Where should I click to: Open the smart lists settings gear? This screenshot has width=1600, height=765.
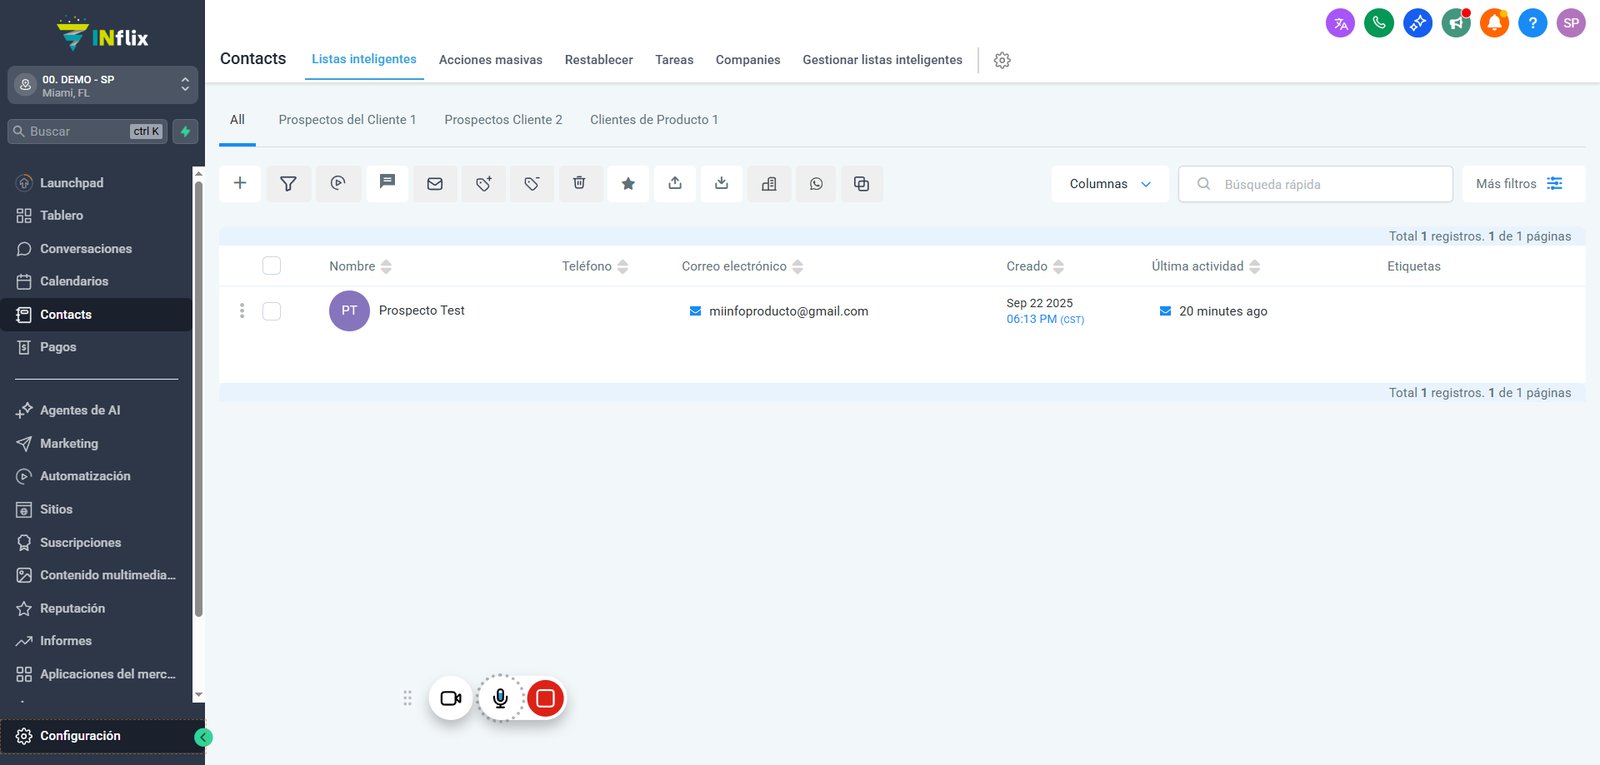(1002, 60)
